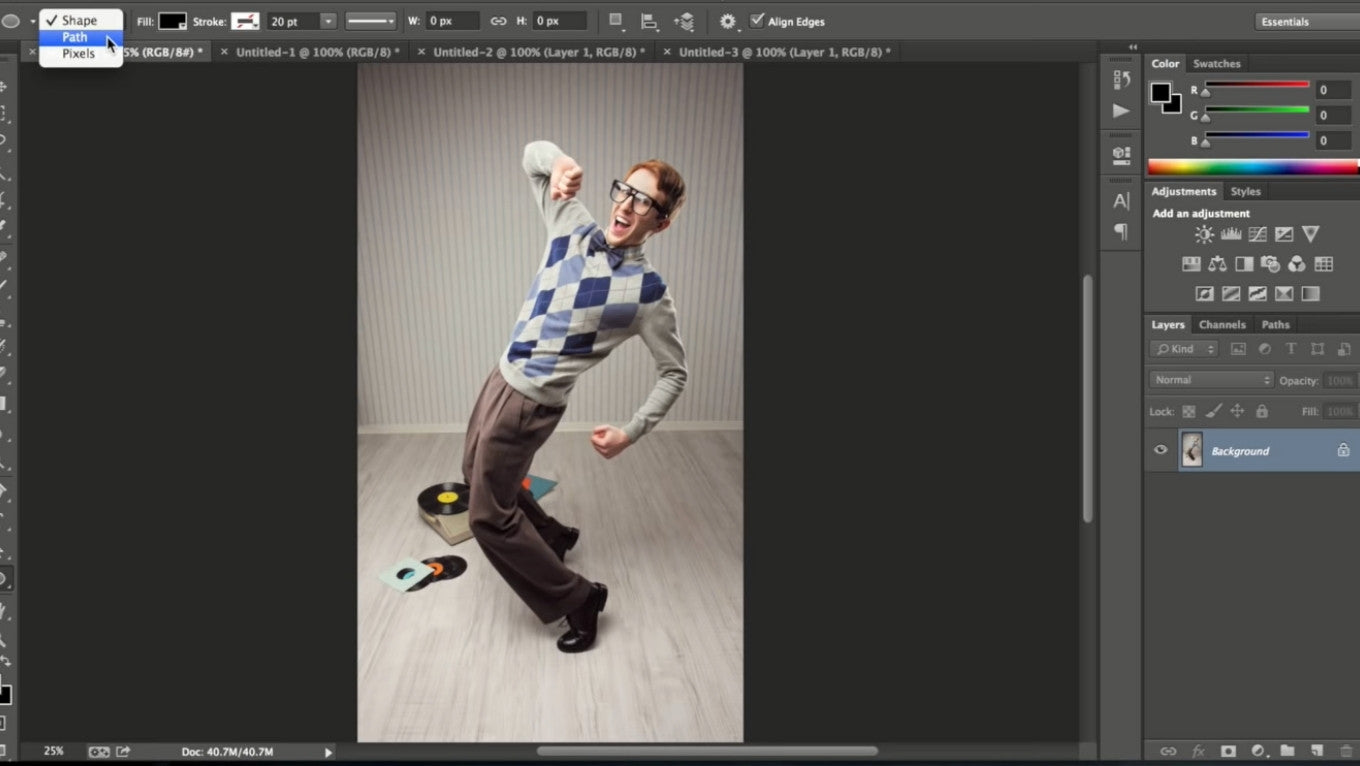Viewport: 1360px width, 766px height.
Task: Add a Color Lookup adjustment
Action: coord(1324,264)
